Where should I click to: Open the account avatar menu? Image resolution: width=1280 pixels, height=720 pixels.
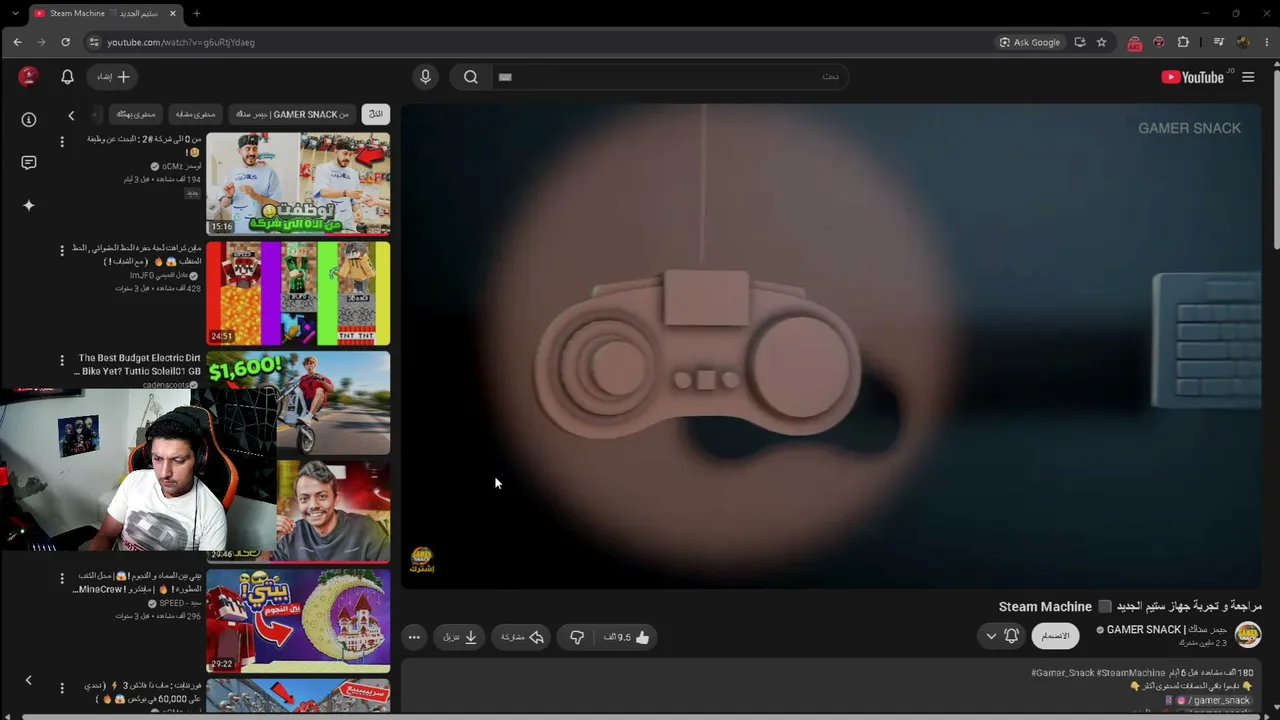[28, 77]
